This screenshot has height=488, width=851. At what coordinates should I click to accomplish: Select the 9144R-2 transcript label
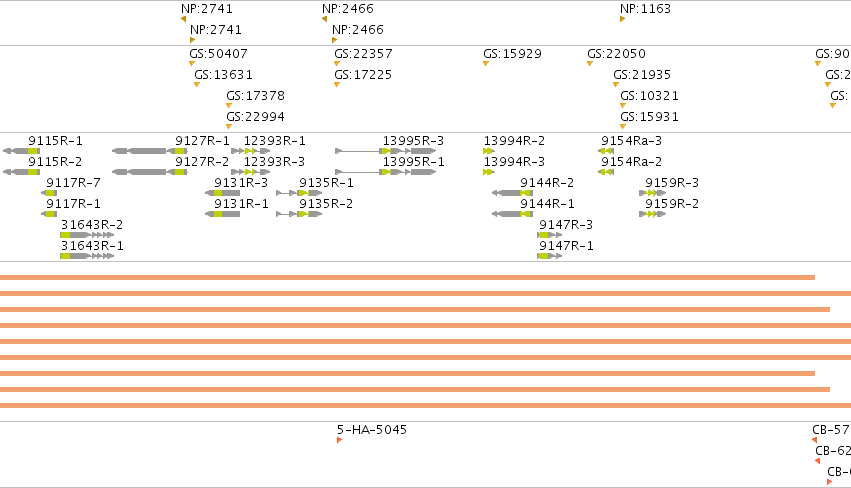[x=547, y=183]
